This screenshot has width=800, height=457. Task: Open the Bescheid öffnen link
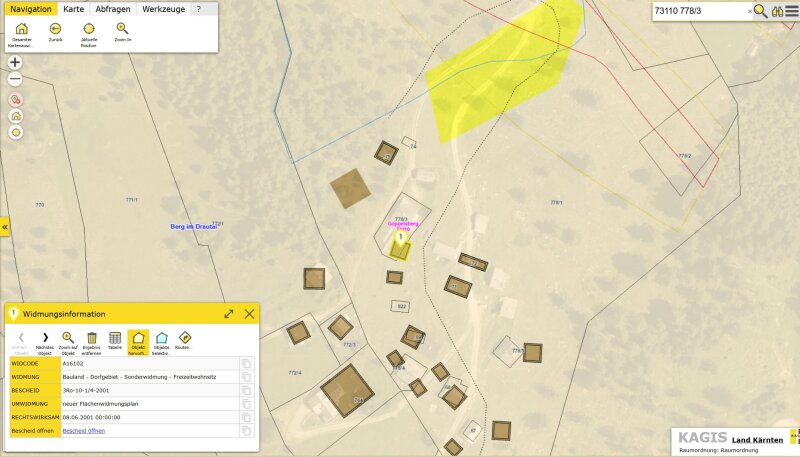point(83,431)
